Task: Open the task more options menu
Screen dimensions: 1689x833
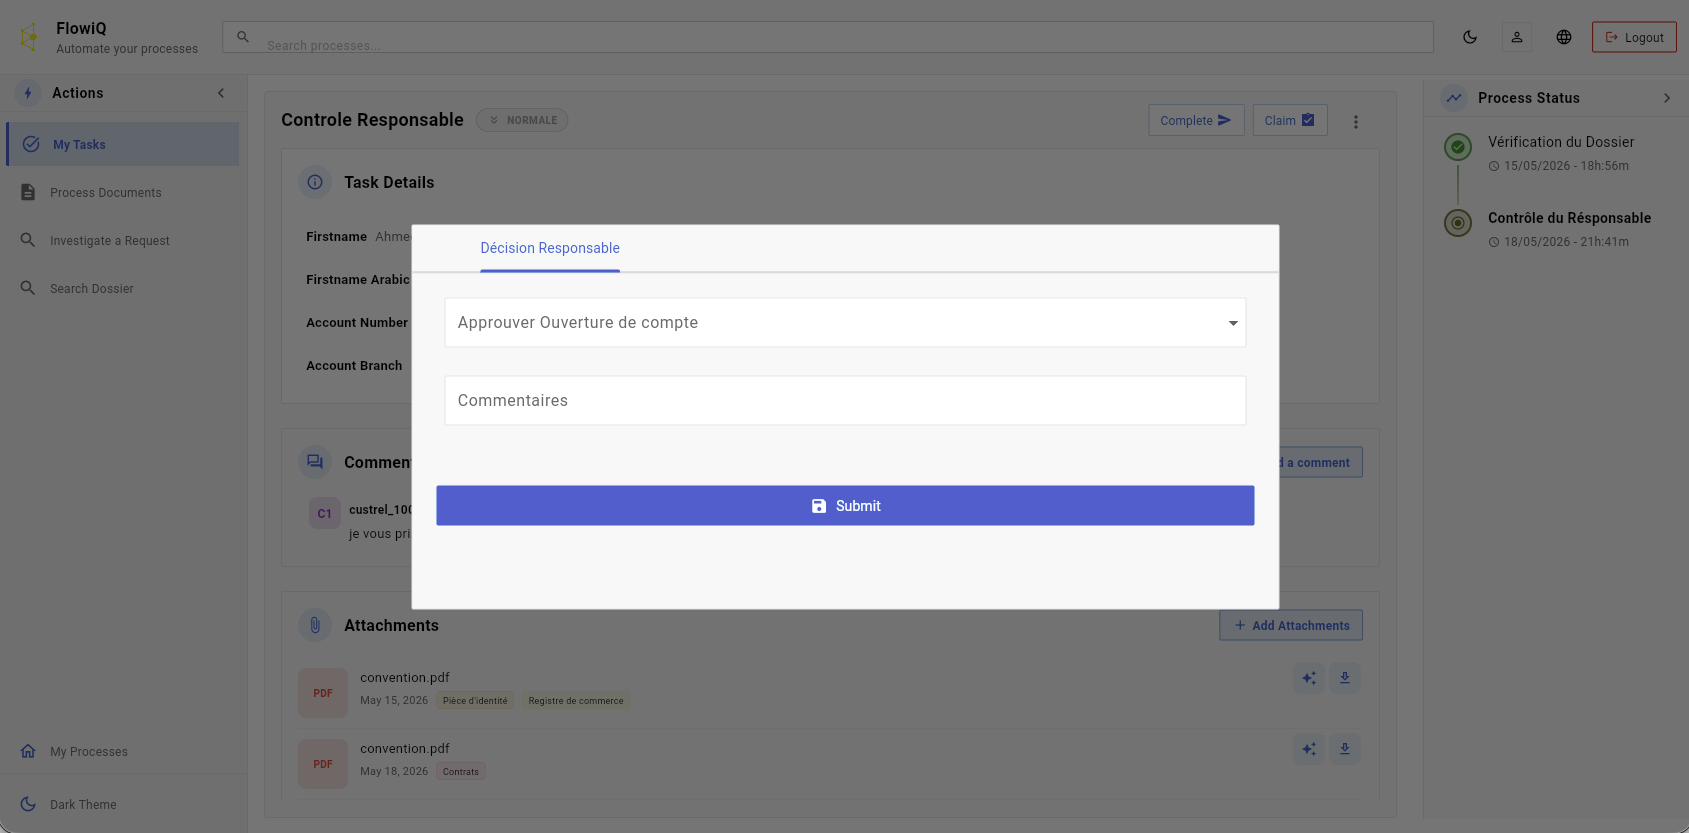Action: pyautogui.click(x=1356, y=122)
